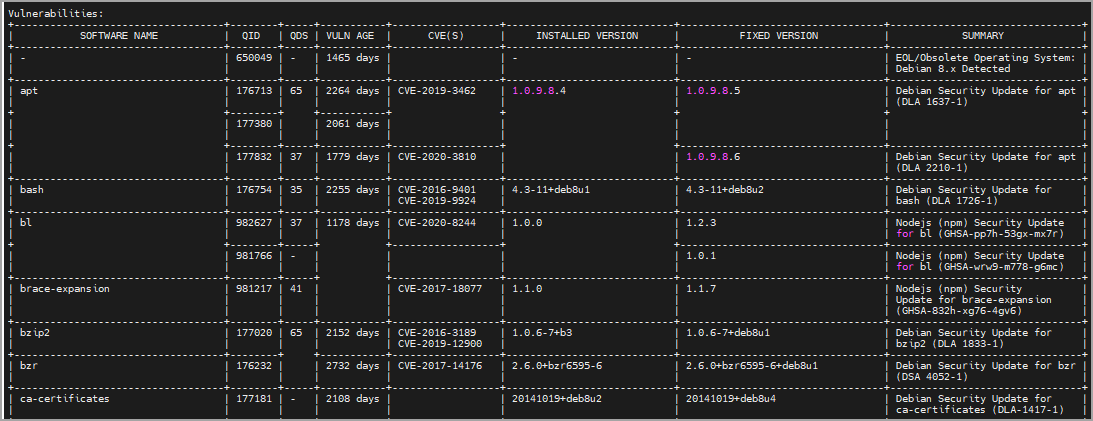Click the QID column header
The image size is (1093, 421).
coord(250,36)
